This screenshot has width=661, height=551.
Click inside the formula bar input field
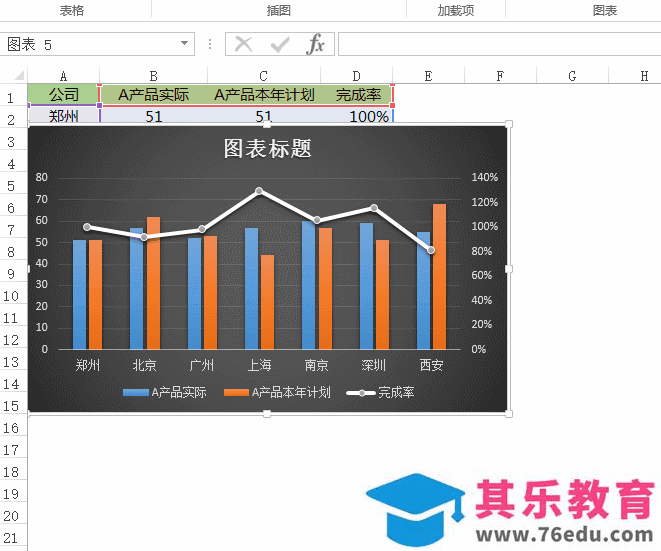tap(500, 44)
